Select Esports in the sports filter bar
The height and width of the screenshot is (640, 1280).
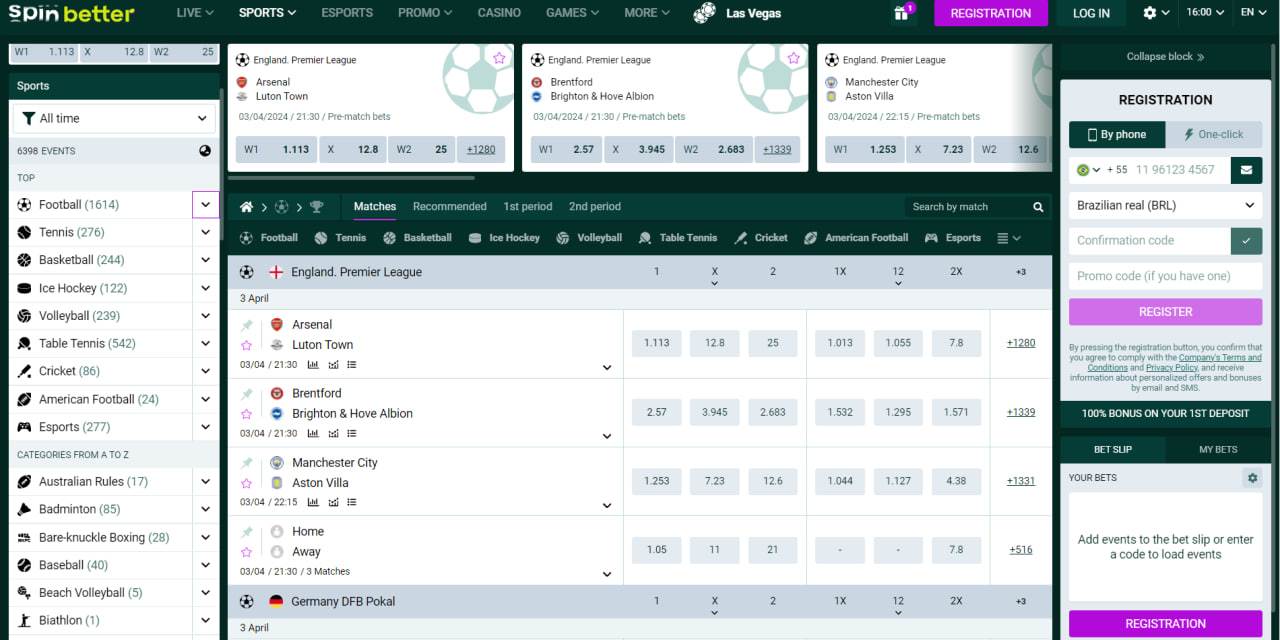(x=953, y=238)
